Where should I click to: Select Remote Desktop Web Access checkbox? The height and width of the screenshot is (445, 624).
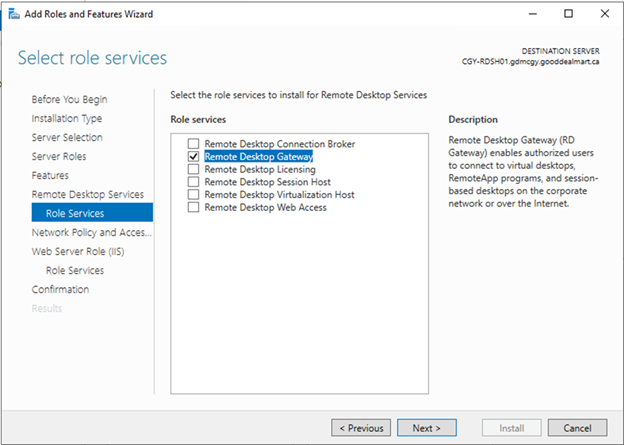click(193, 207)
